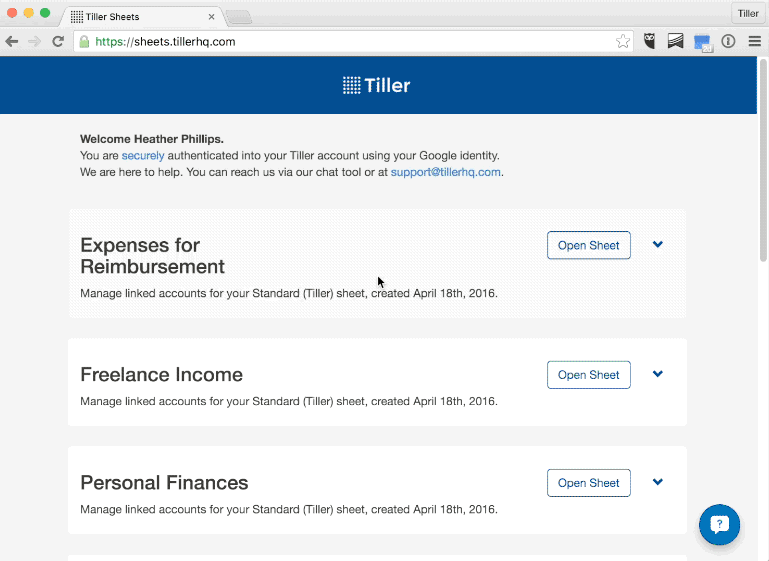Open Sheet for Freelance Income
The width and height of the screenshot is (769, 561).
589,375
